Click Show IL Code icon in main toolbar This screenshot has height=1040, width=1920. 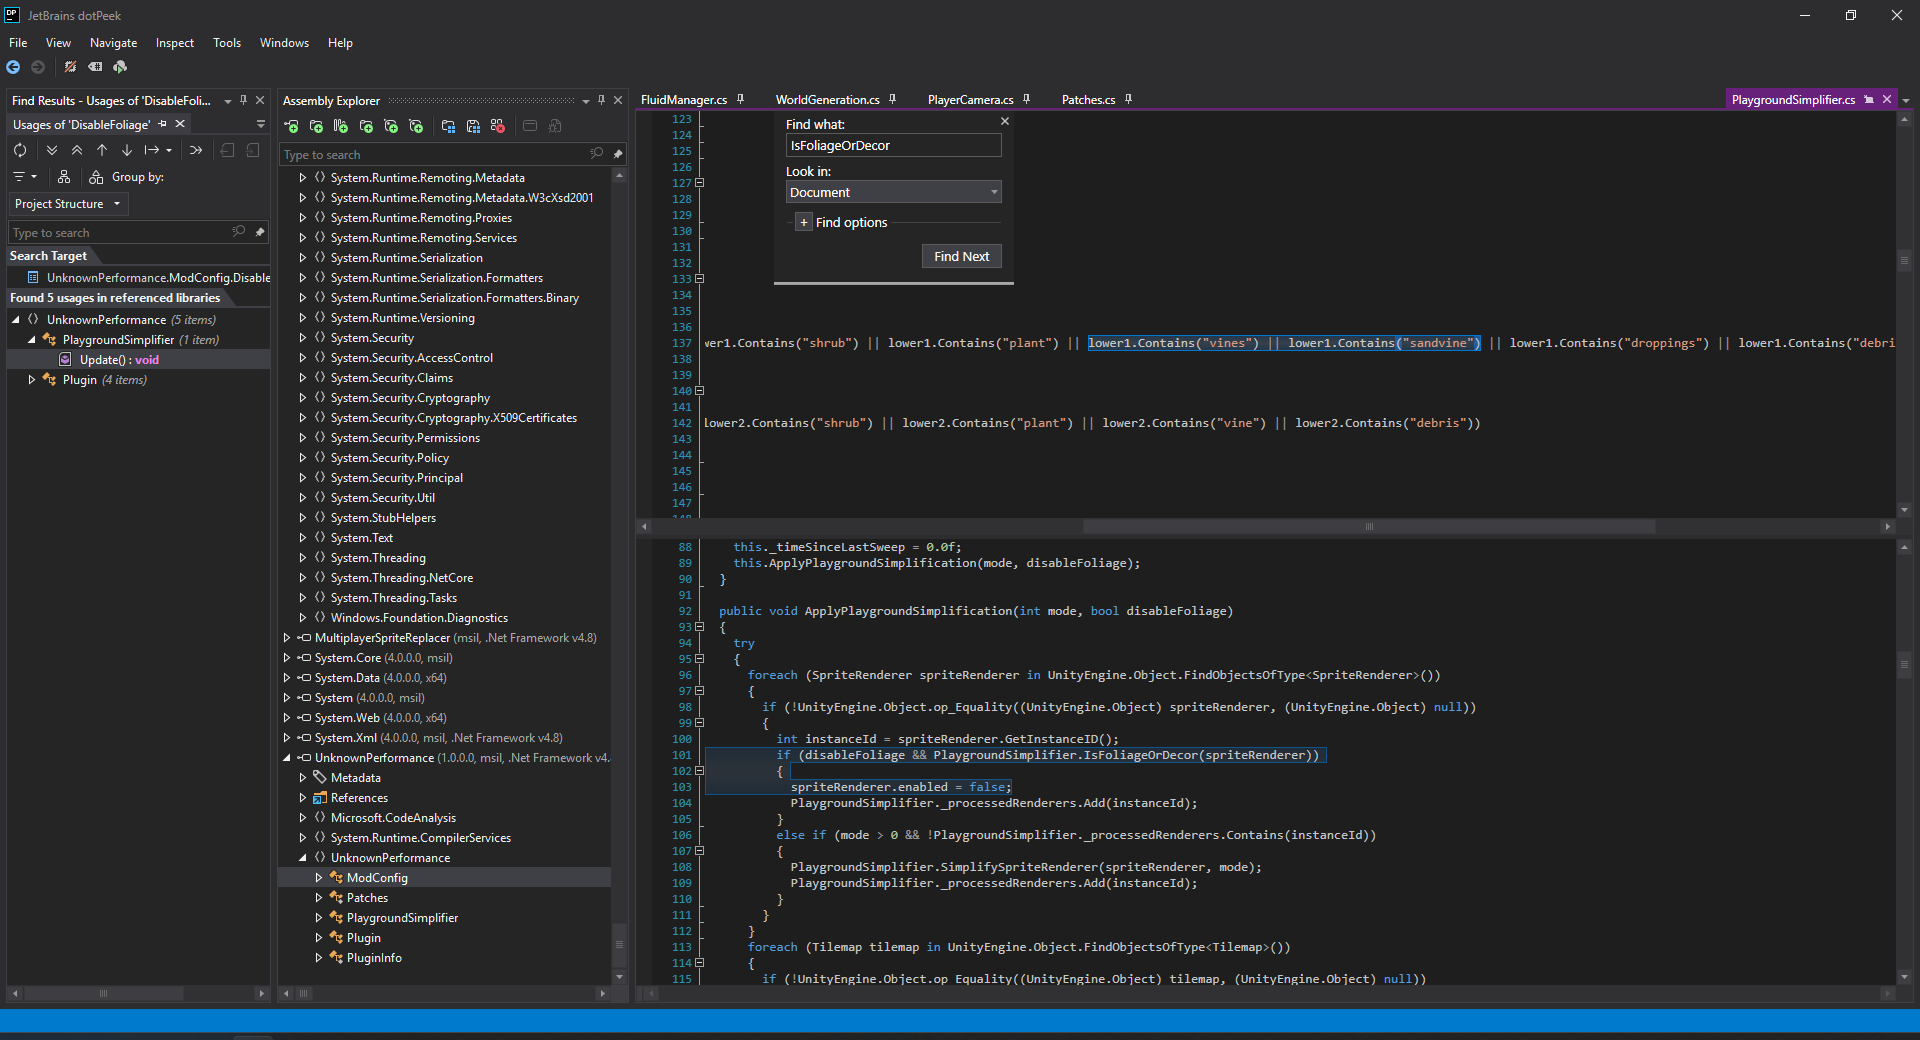click(95, 67)
